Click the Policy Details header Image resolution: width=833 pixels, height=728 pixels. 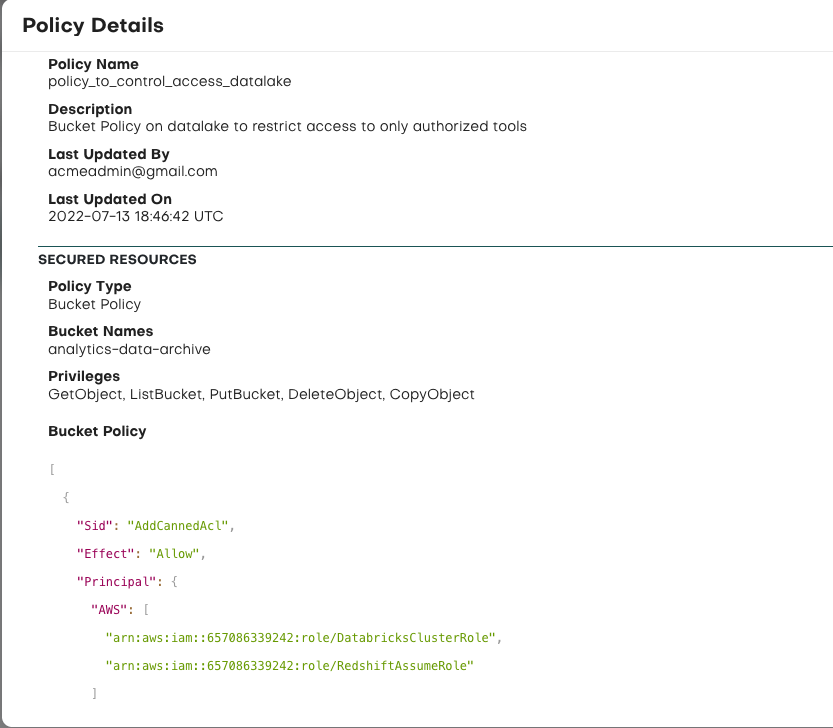(x=96, y=25)
